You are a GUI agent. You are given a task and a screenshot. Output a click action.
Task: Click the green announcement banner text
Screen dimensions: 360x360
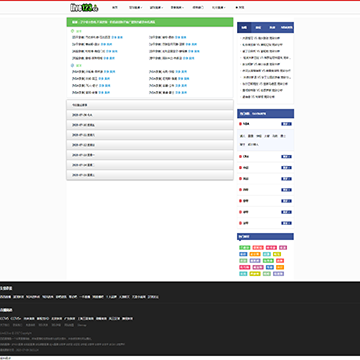(113, 22)
